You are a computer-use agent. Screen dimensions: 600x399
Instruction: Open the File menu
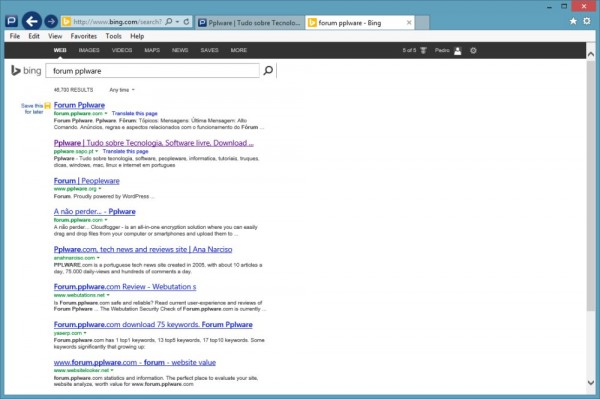(x=15, y=36)
